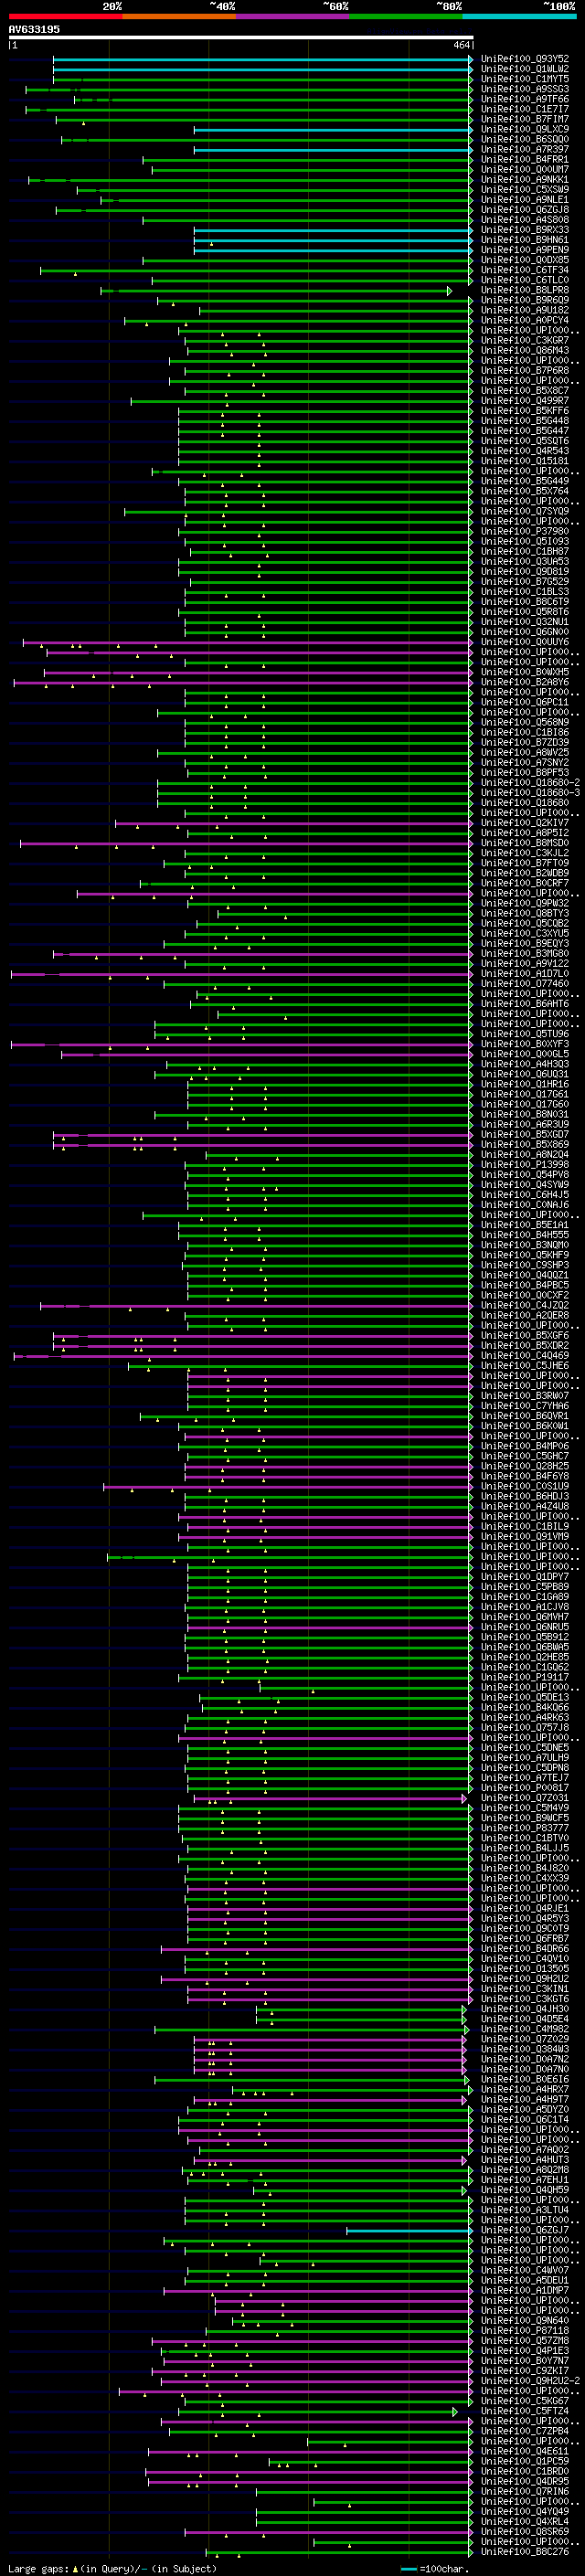Viewport: 585px width, 2576px height.
Task: Open hit UniRef100_Q93Y52
Action: [524, 59]
